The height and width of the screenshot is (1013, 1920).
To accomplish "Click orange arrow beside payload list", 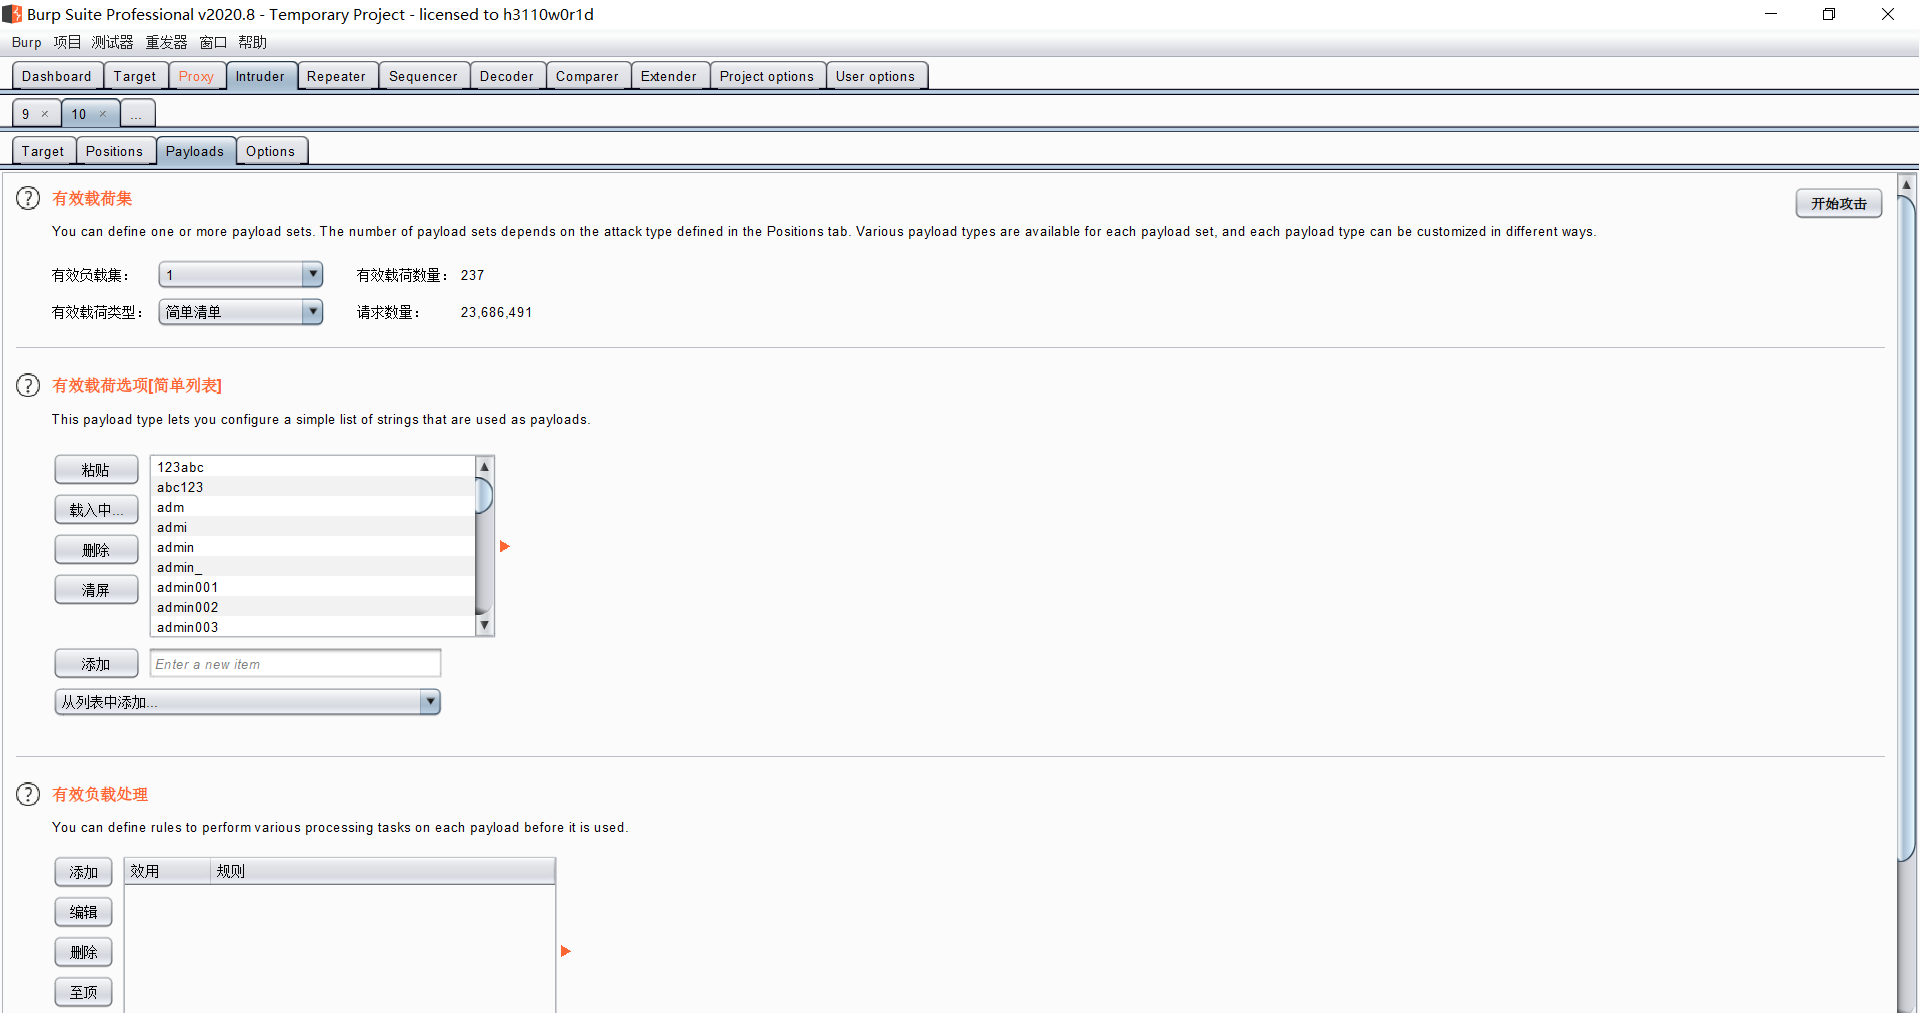I will [x=505, y=546].
